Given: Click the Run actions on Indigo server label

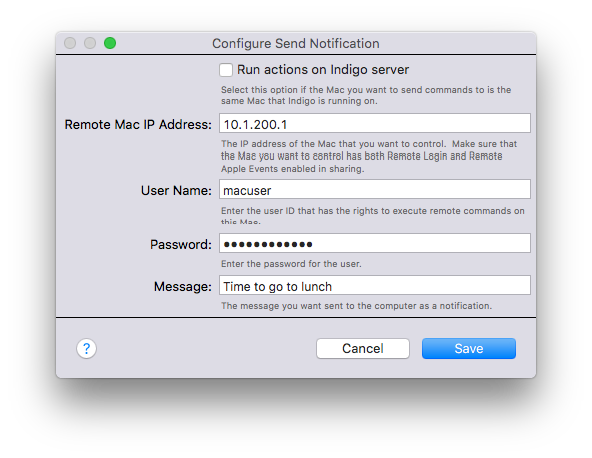Looking at the screenshot, I should point(323,70).
